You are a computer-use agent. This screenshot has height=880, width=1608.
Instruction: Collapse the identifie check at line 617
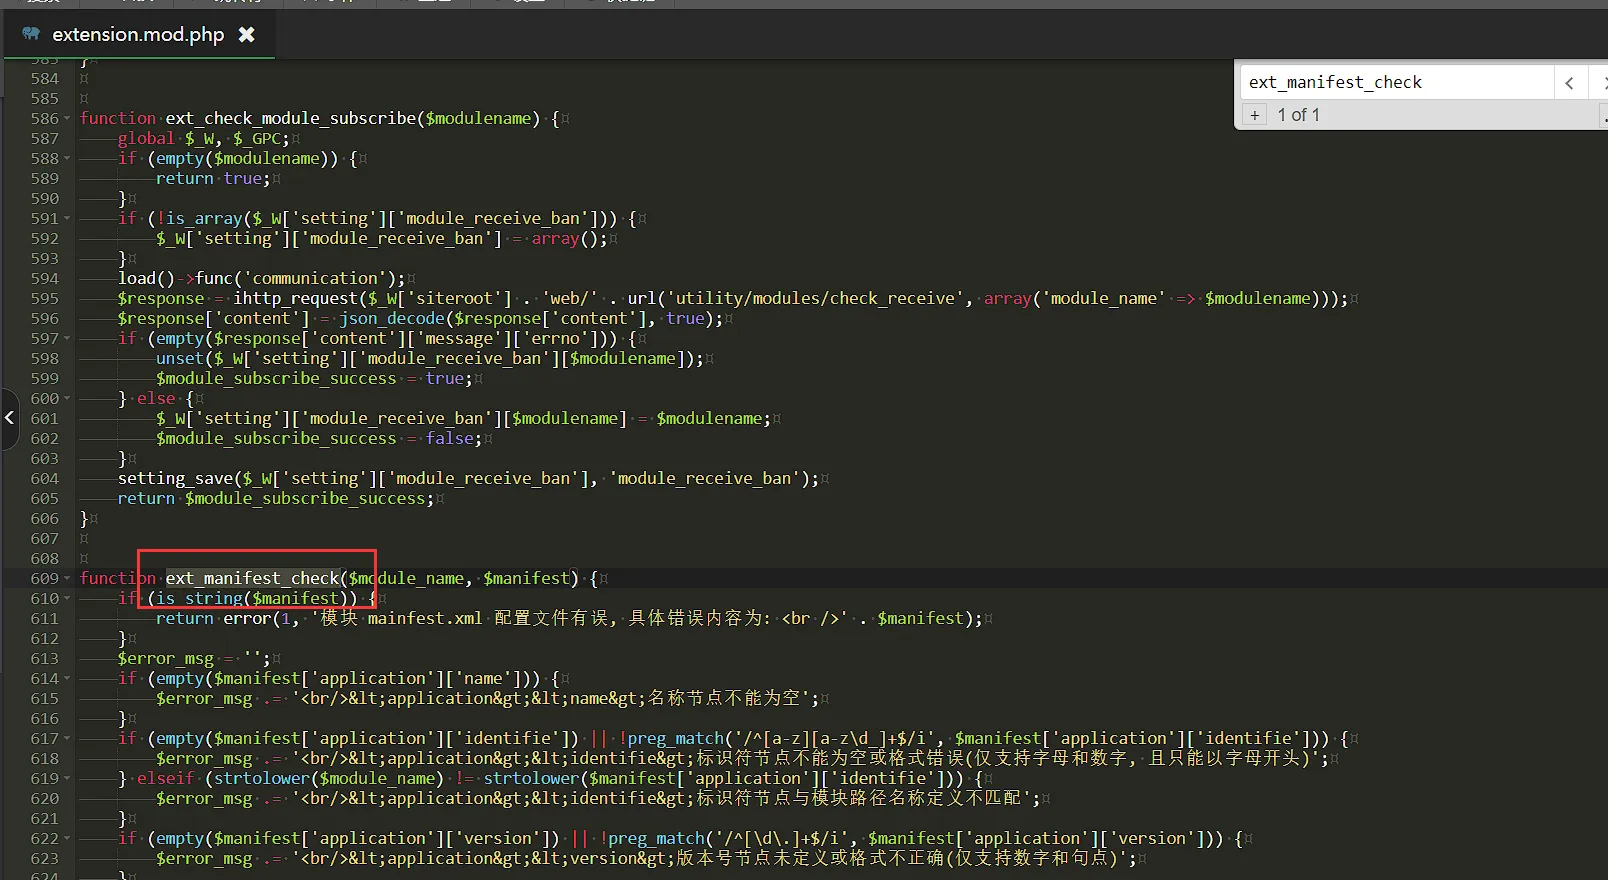(x=67, y=738)
